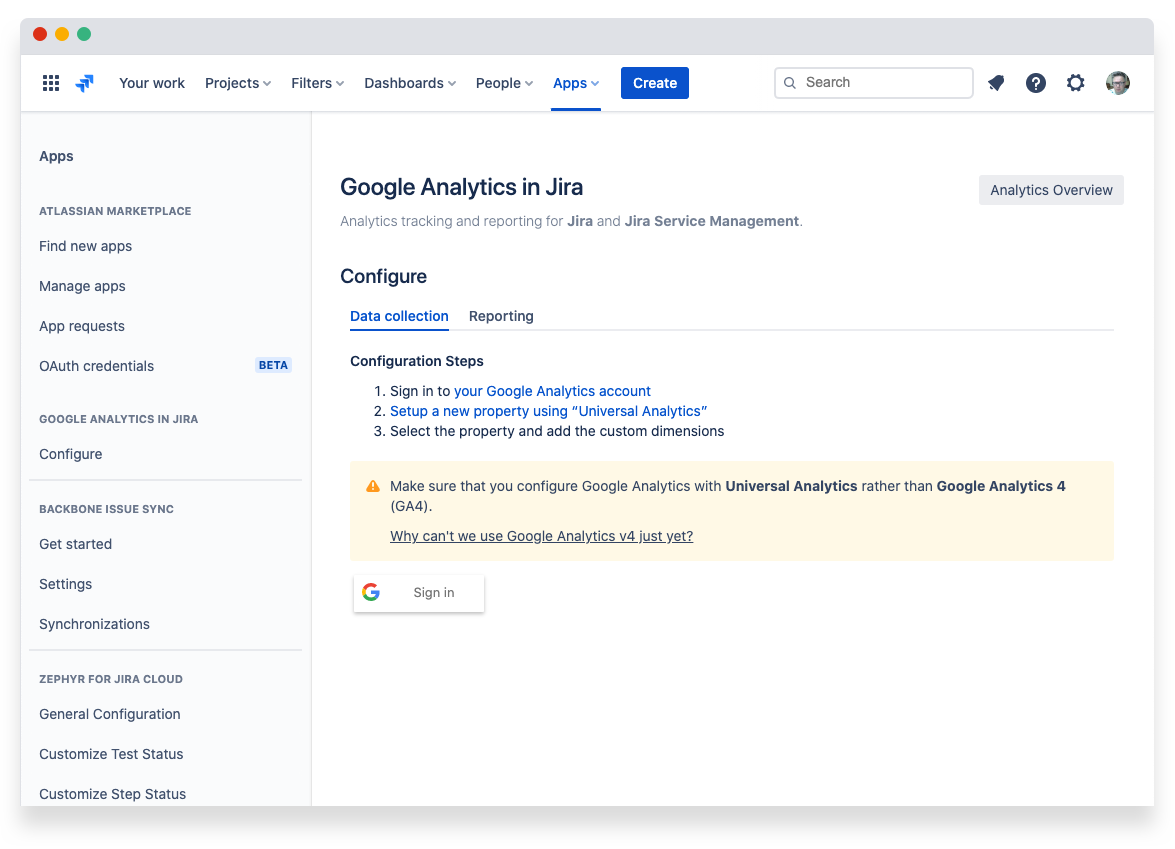Image resolution: width=1175 pixels, height=849 pixels.
Task: Open the People dropdown menu
Action: click(x=504, y=83)
